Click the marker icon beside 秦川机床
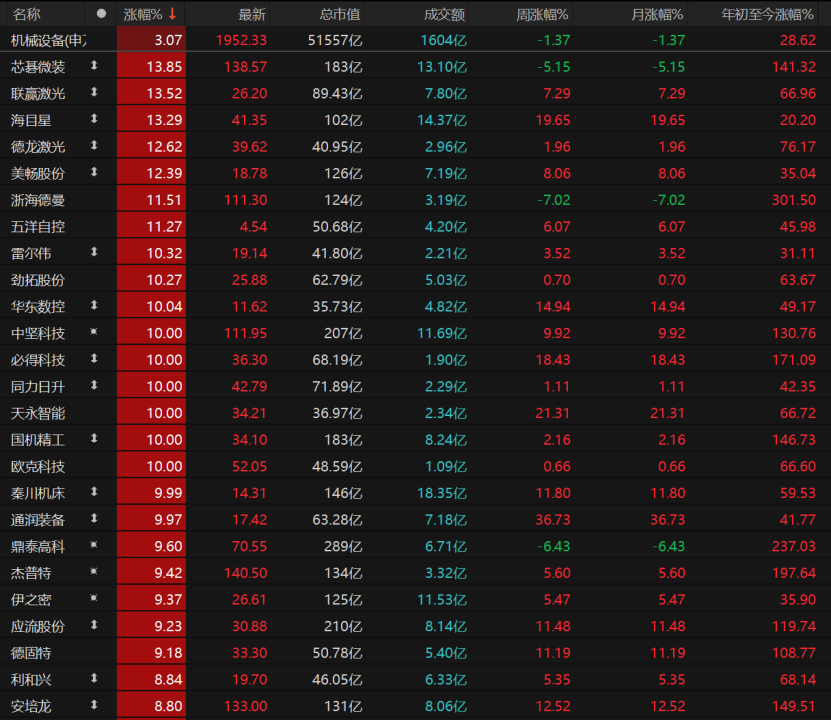 [95, 492]
